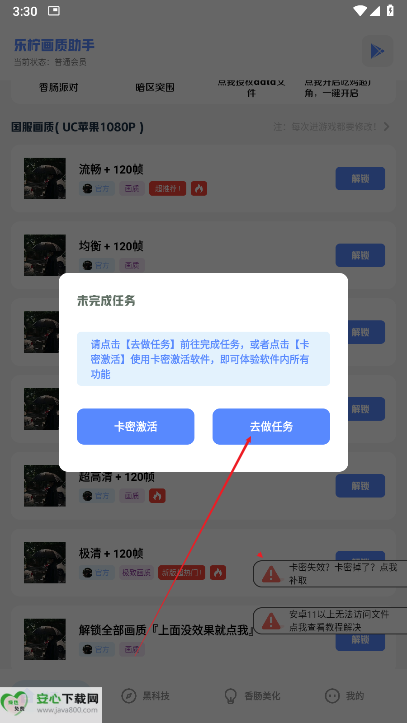Open the thumbnail for 极清 + 120帧
Image resolution: width=407 pixels, height=723 pixels.
tap(45, 563)
